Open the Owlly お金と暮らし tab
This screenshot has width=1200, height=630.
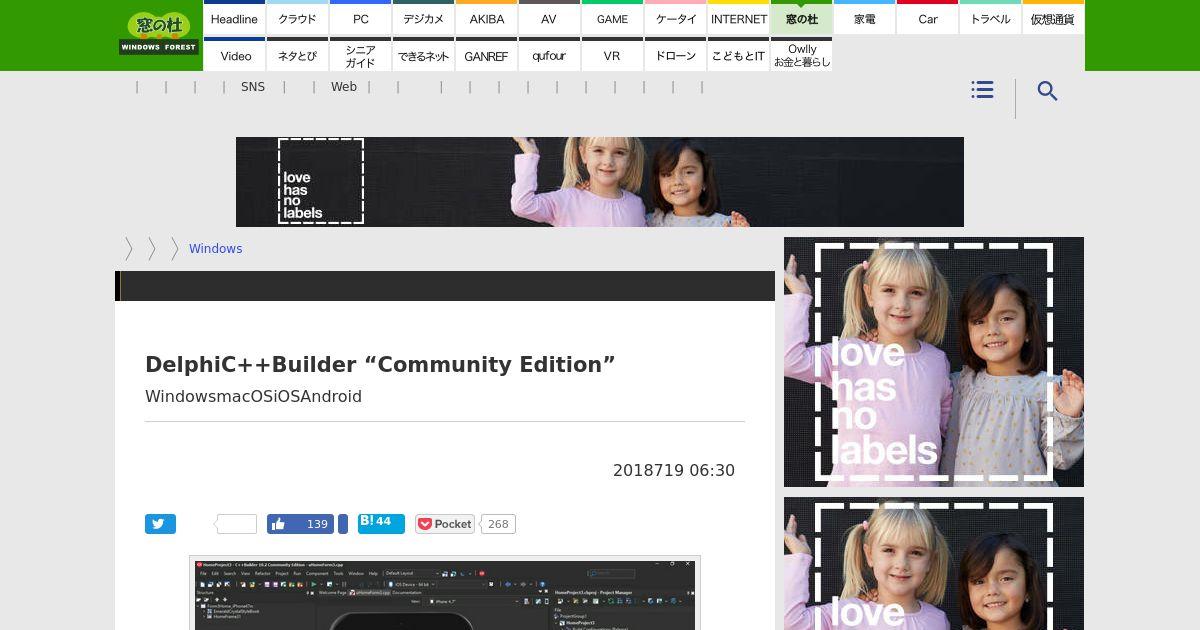(801, 55)
